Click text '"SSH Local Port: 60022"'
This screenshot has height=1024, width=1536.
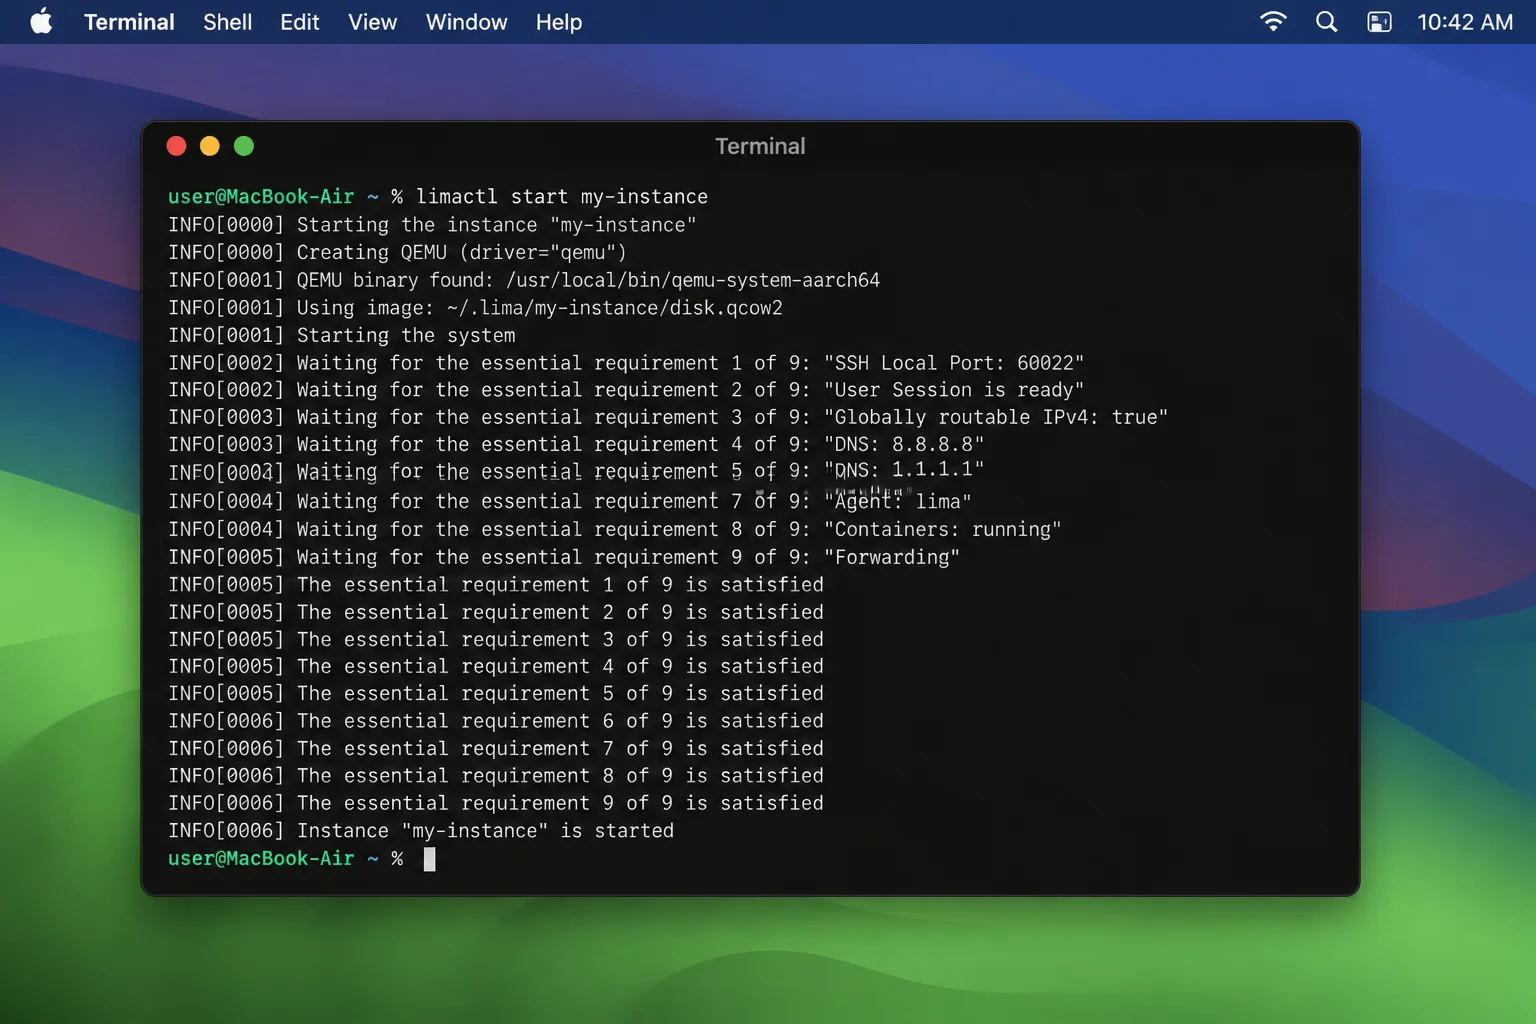954,363
